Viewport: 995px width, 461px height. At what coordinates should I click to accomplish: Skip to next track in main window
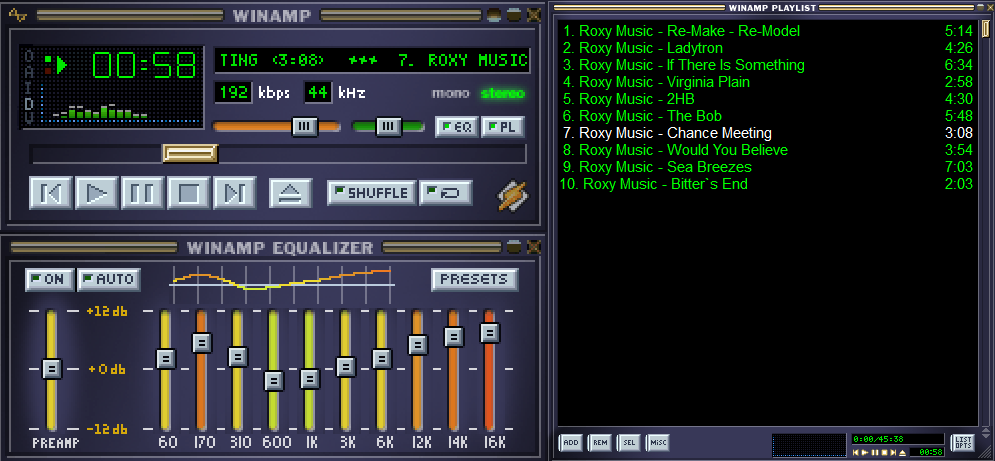[235, 192]
